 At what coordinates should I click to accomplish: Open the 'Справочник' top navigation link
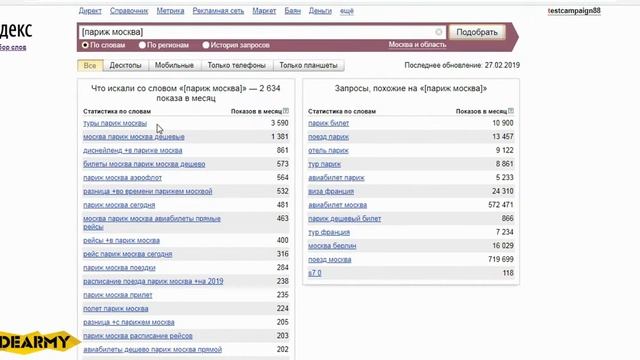click(x=129, y=11)
